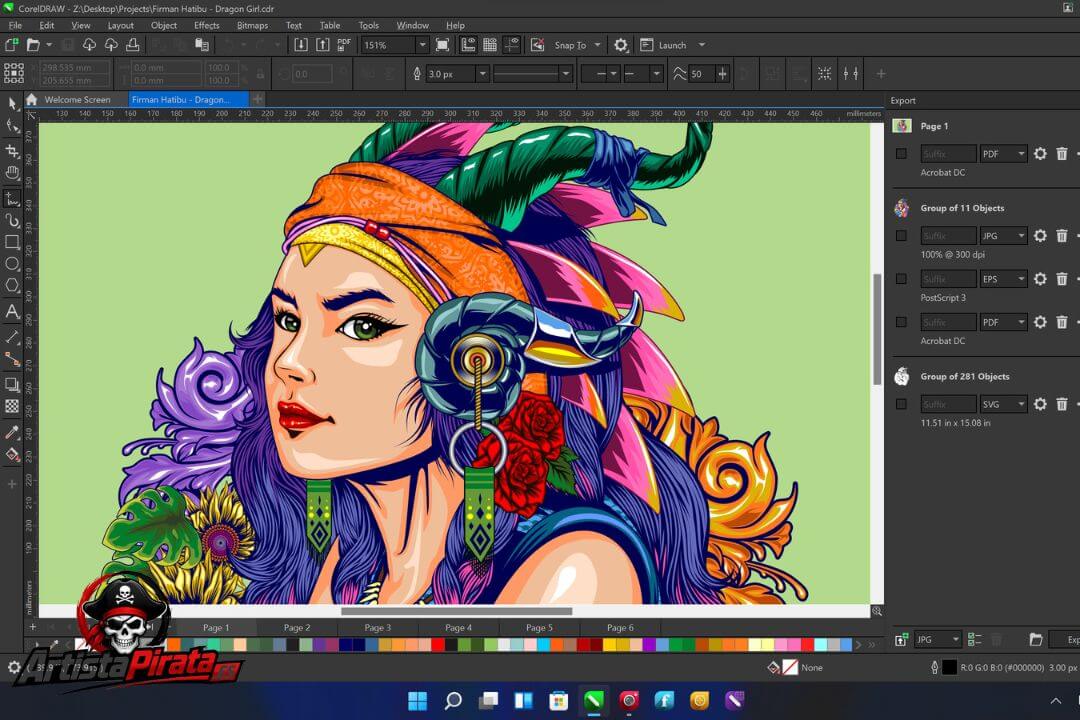Screen dimensions: 1080x720
Task: Select the Interactive Fill tool
Action: click(12, 455)
